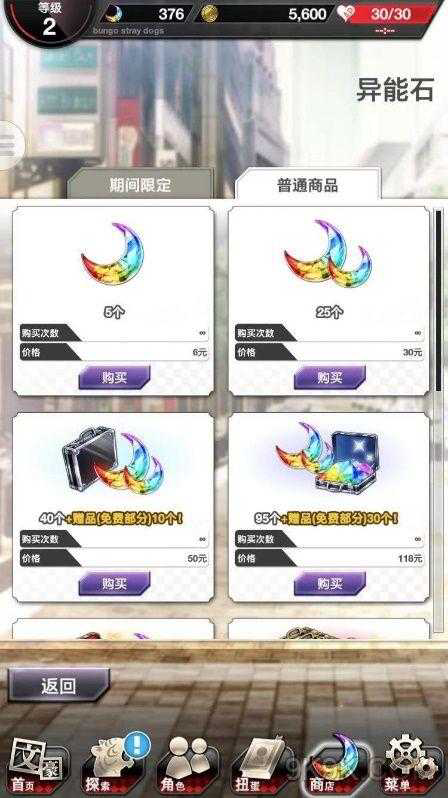448x798 pixels.
Task: Open the 首页 home icon
Action: (37, 767)
